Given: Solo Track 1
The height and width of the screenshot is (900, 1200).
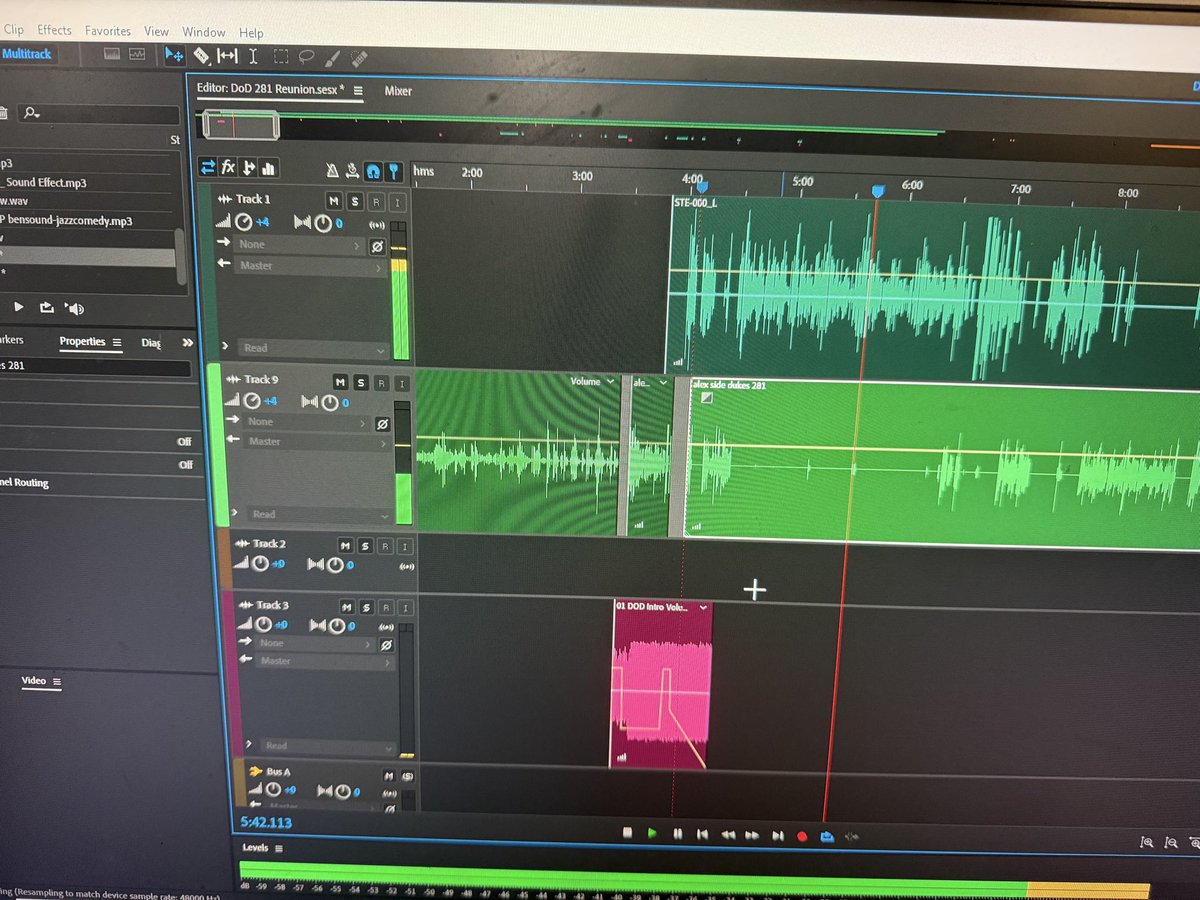Looking at the screenshot, I should 355,202.
